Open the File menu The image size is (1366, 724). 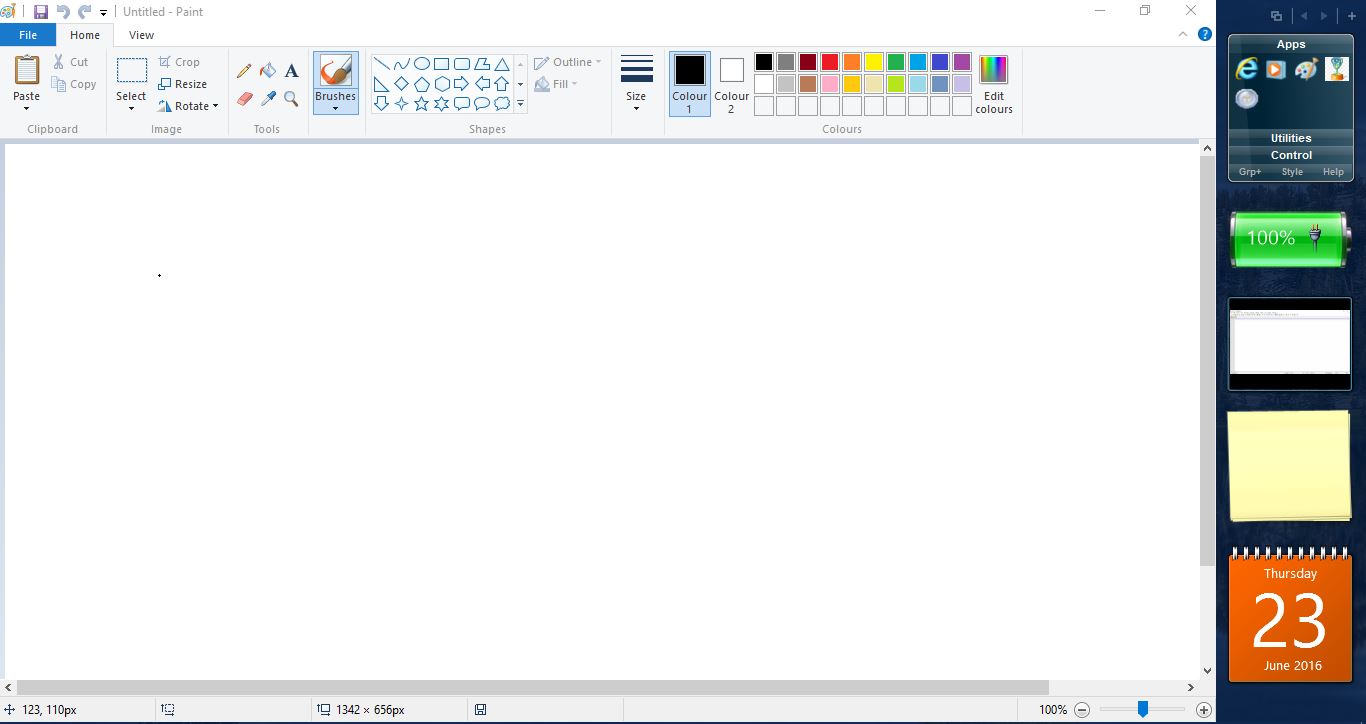click(x=28, y=34)
